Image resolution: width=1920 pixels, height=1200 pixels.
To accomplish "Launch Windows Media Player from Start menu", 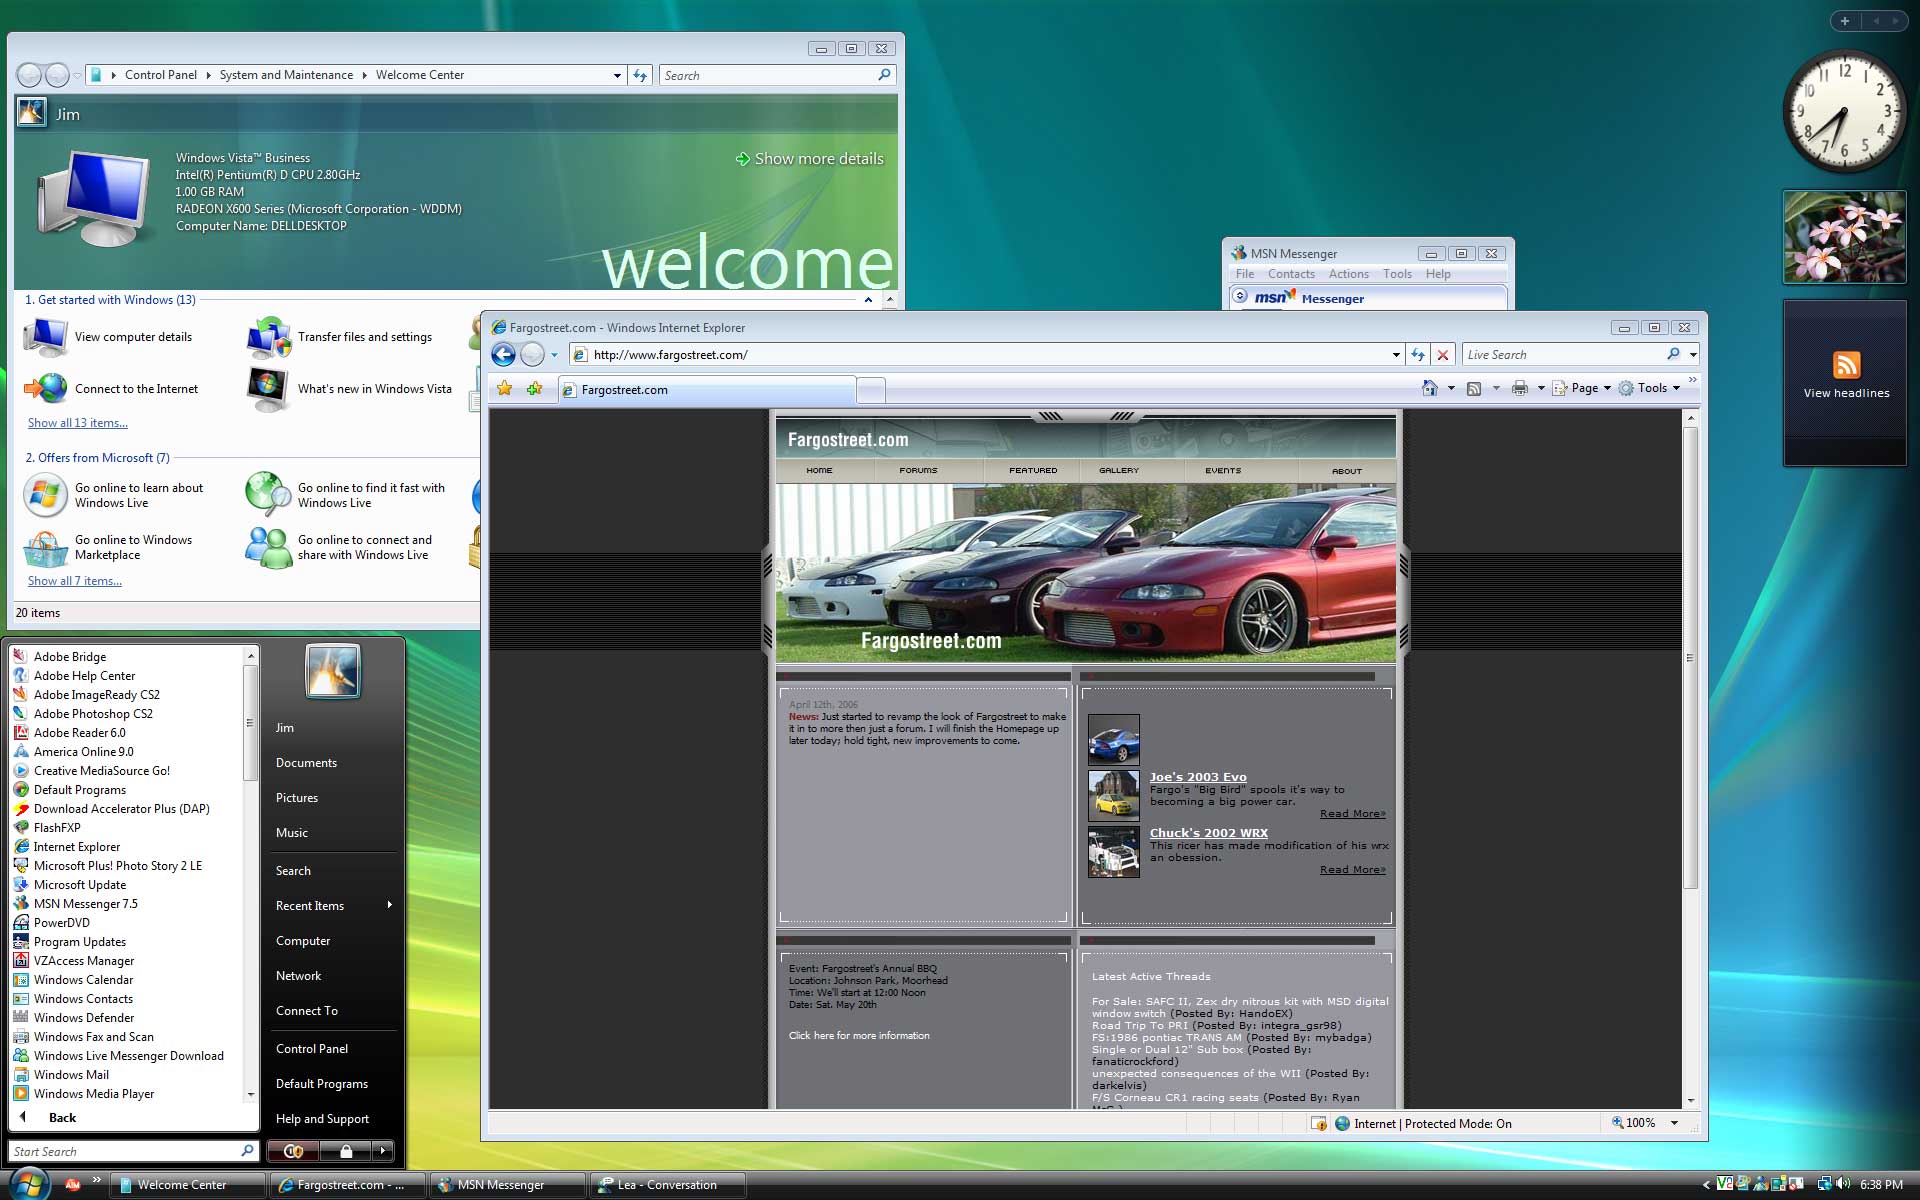I will click(94, 1094).
